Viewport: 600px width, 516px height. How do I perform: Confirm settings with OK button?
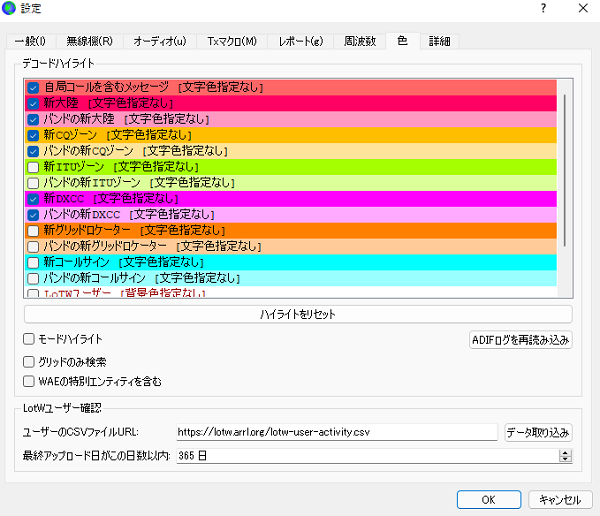point(487,499)
